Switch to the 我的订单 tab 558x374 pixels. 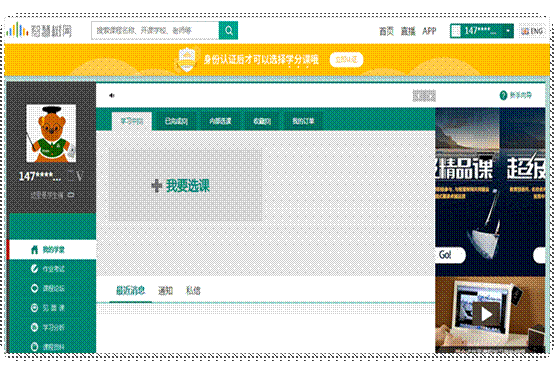pos(303,121)
